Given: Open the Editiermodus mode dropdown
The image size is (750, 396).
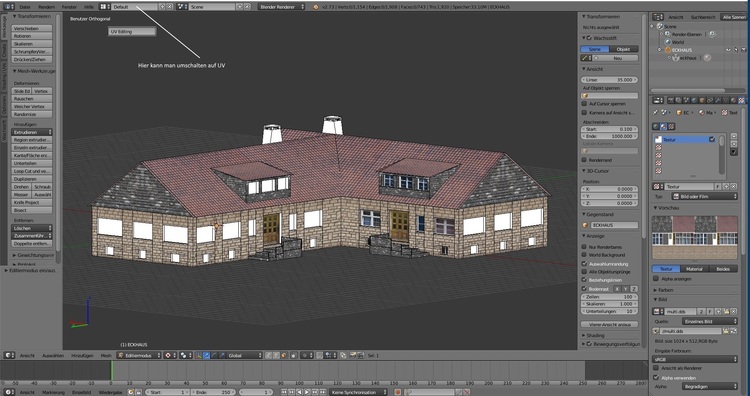Looking at the screenshot, I should tap(138, 355).
